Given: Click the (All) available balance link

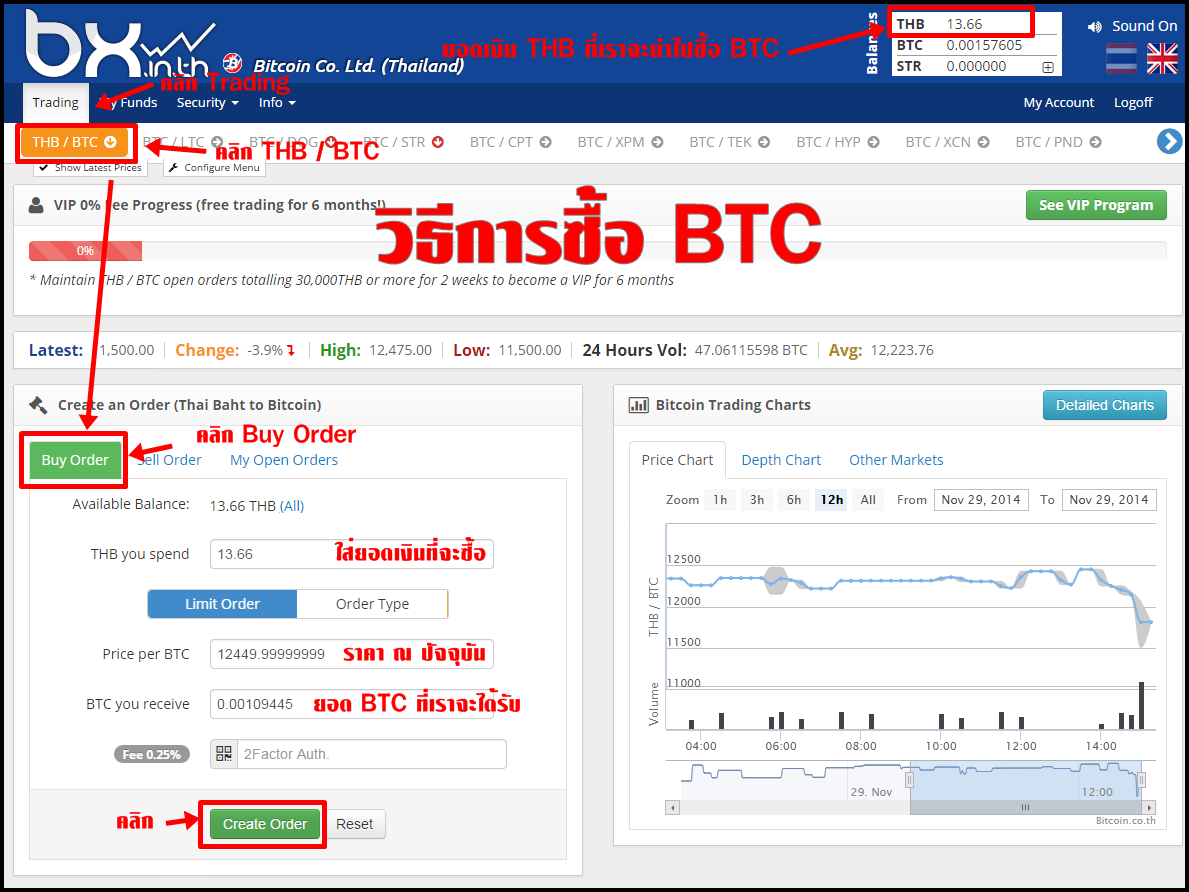Looking at the screenshot, I should (292, 506).
